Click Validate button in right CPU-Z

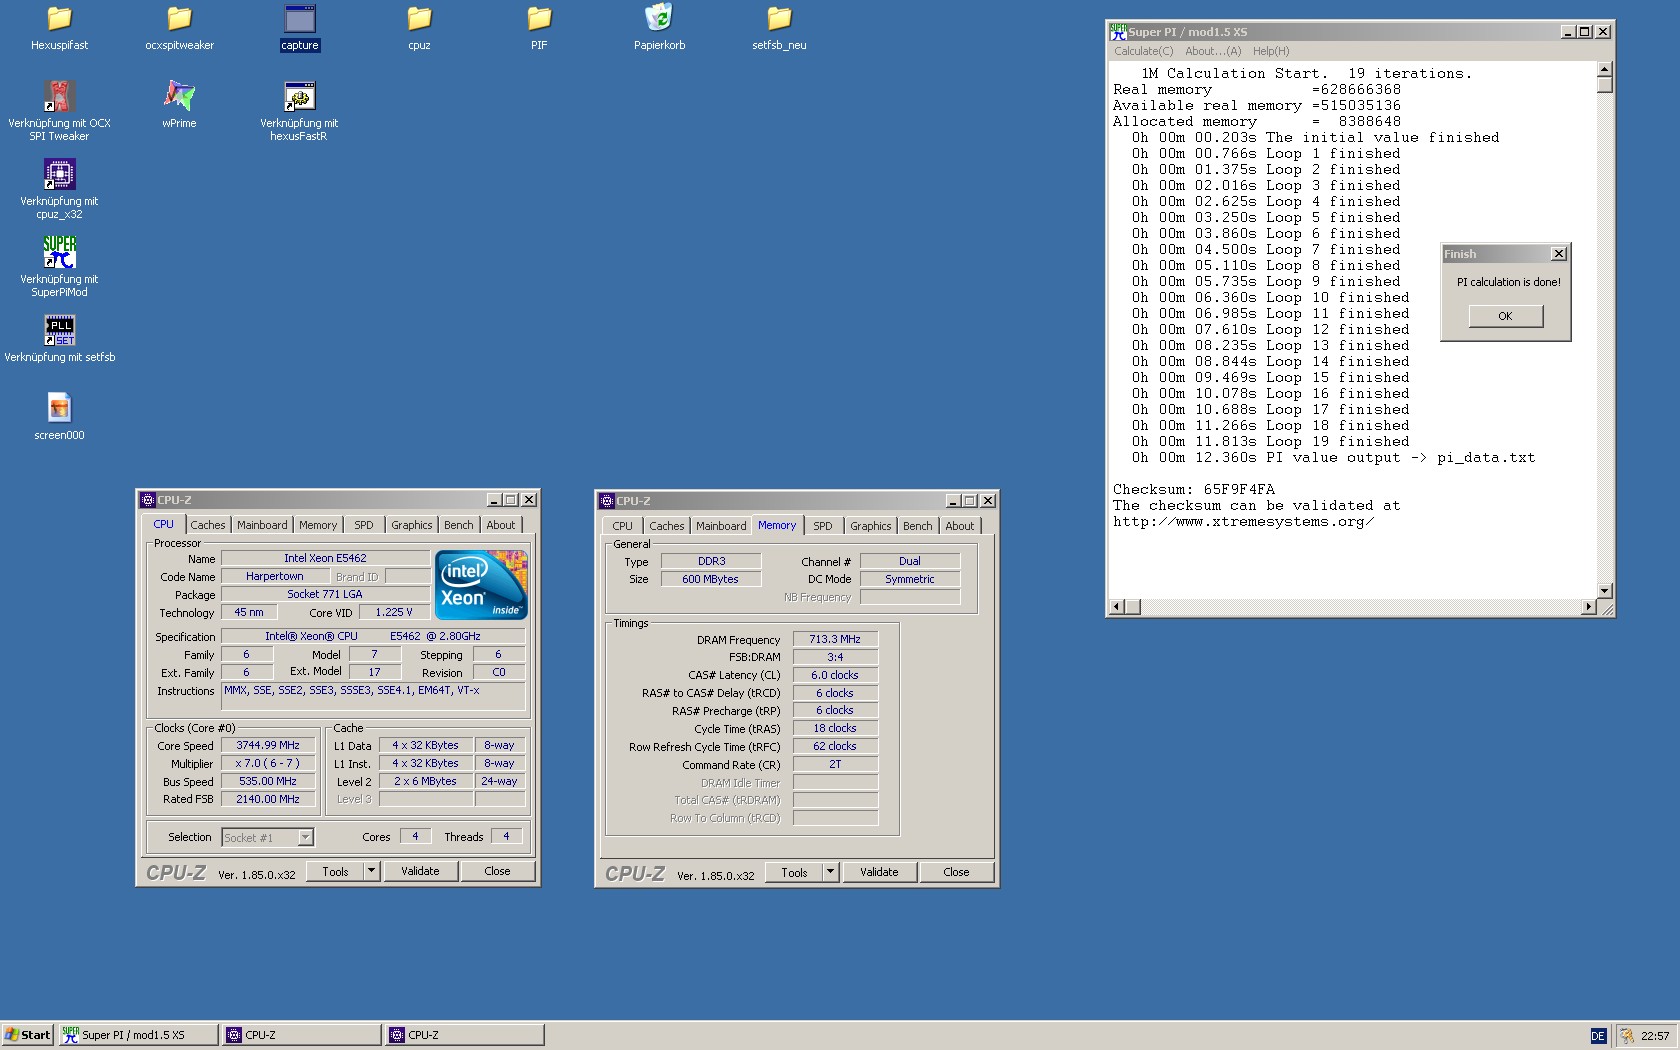click(x=879, y=872)
